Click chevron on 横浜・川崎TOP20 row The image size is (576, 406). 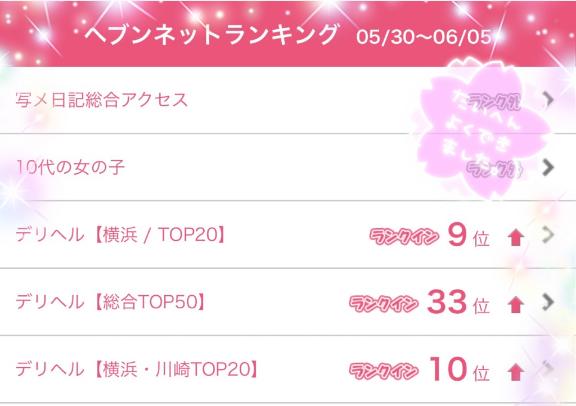pyautogui.click(x=548, y=369)
